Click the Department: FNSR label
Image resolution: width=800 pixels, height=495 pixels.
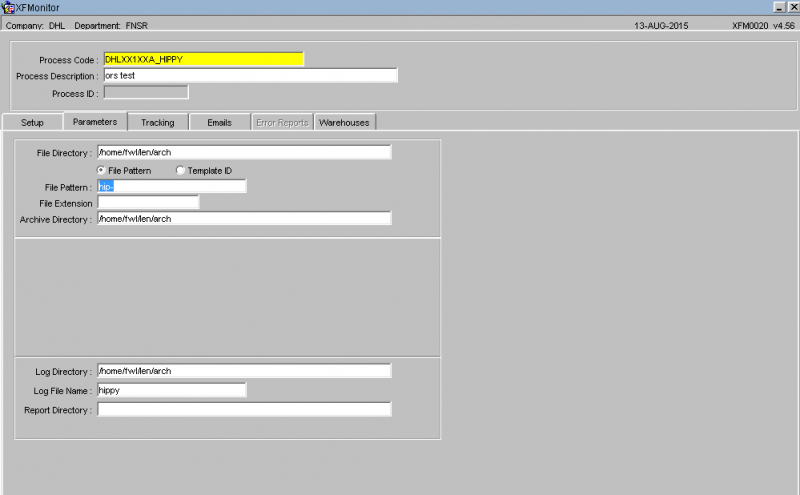(111, 26)
